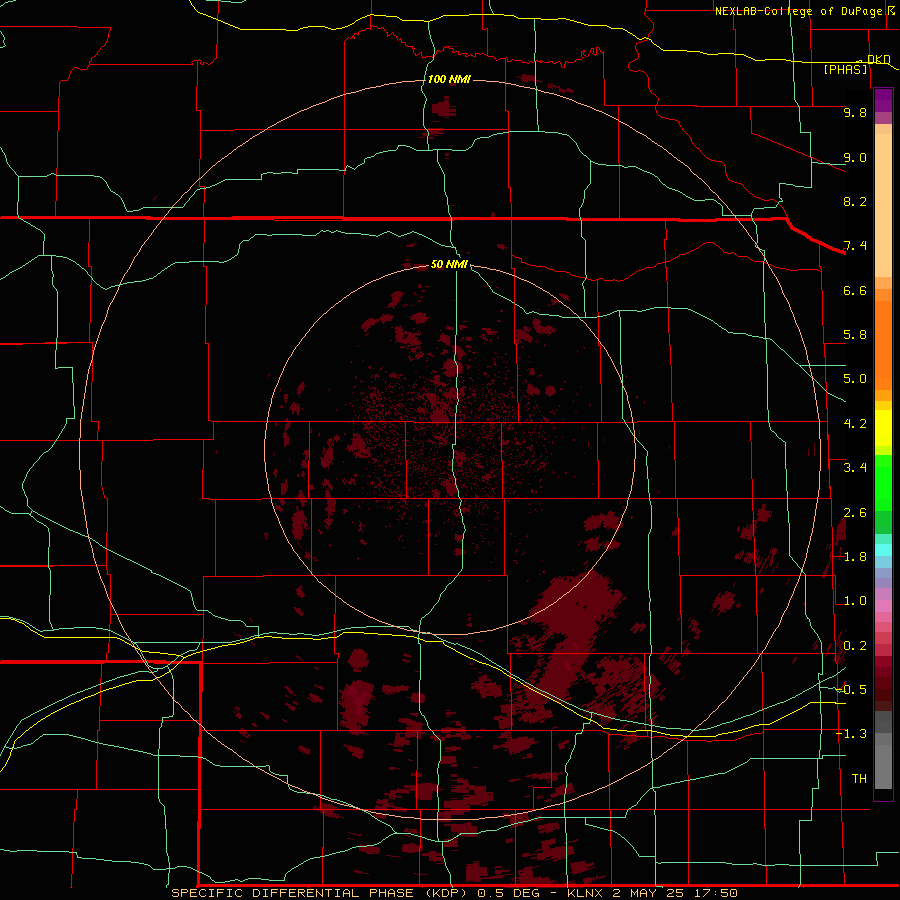Click the -1.3 scale value

(851, 734)
